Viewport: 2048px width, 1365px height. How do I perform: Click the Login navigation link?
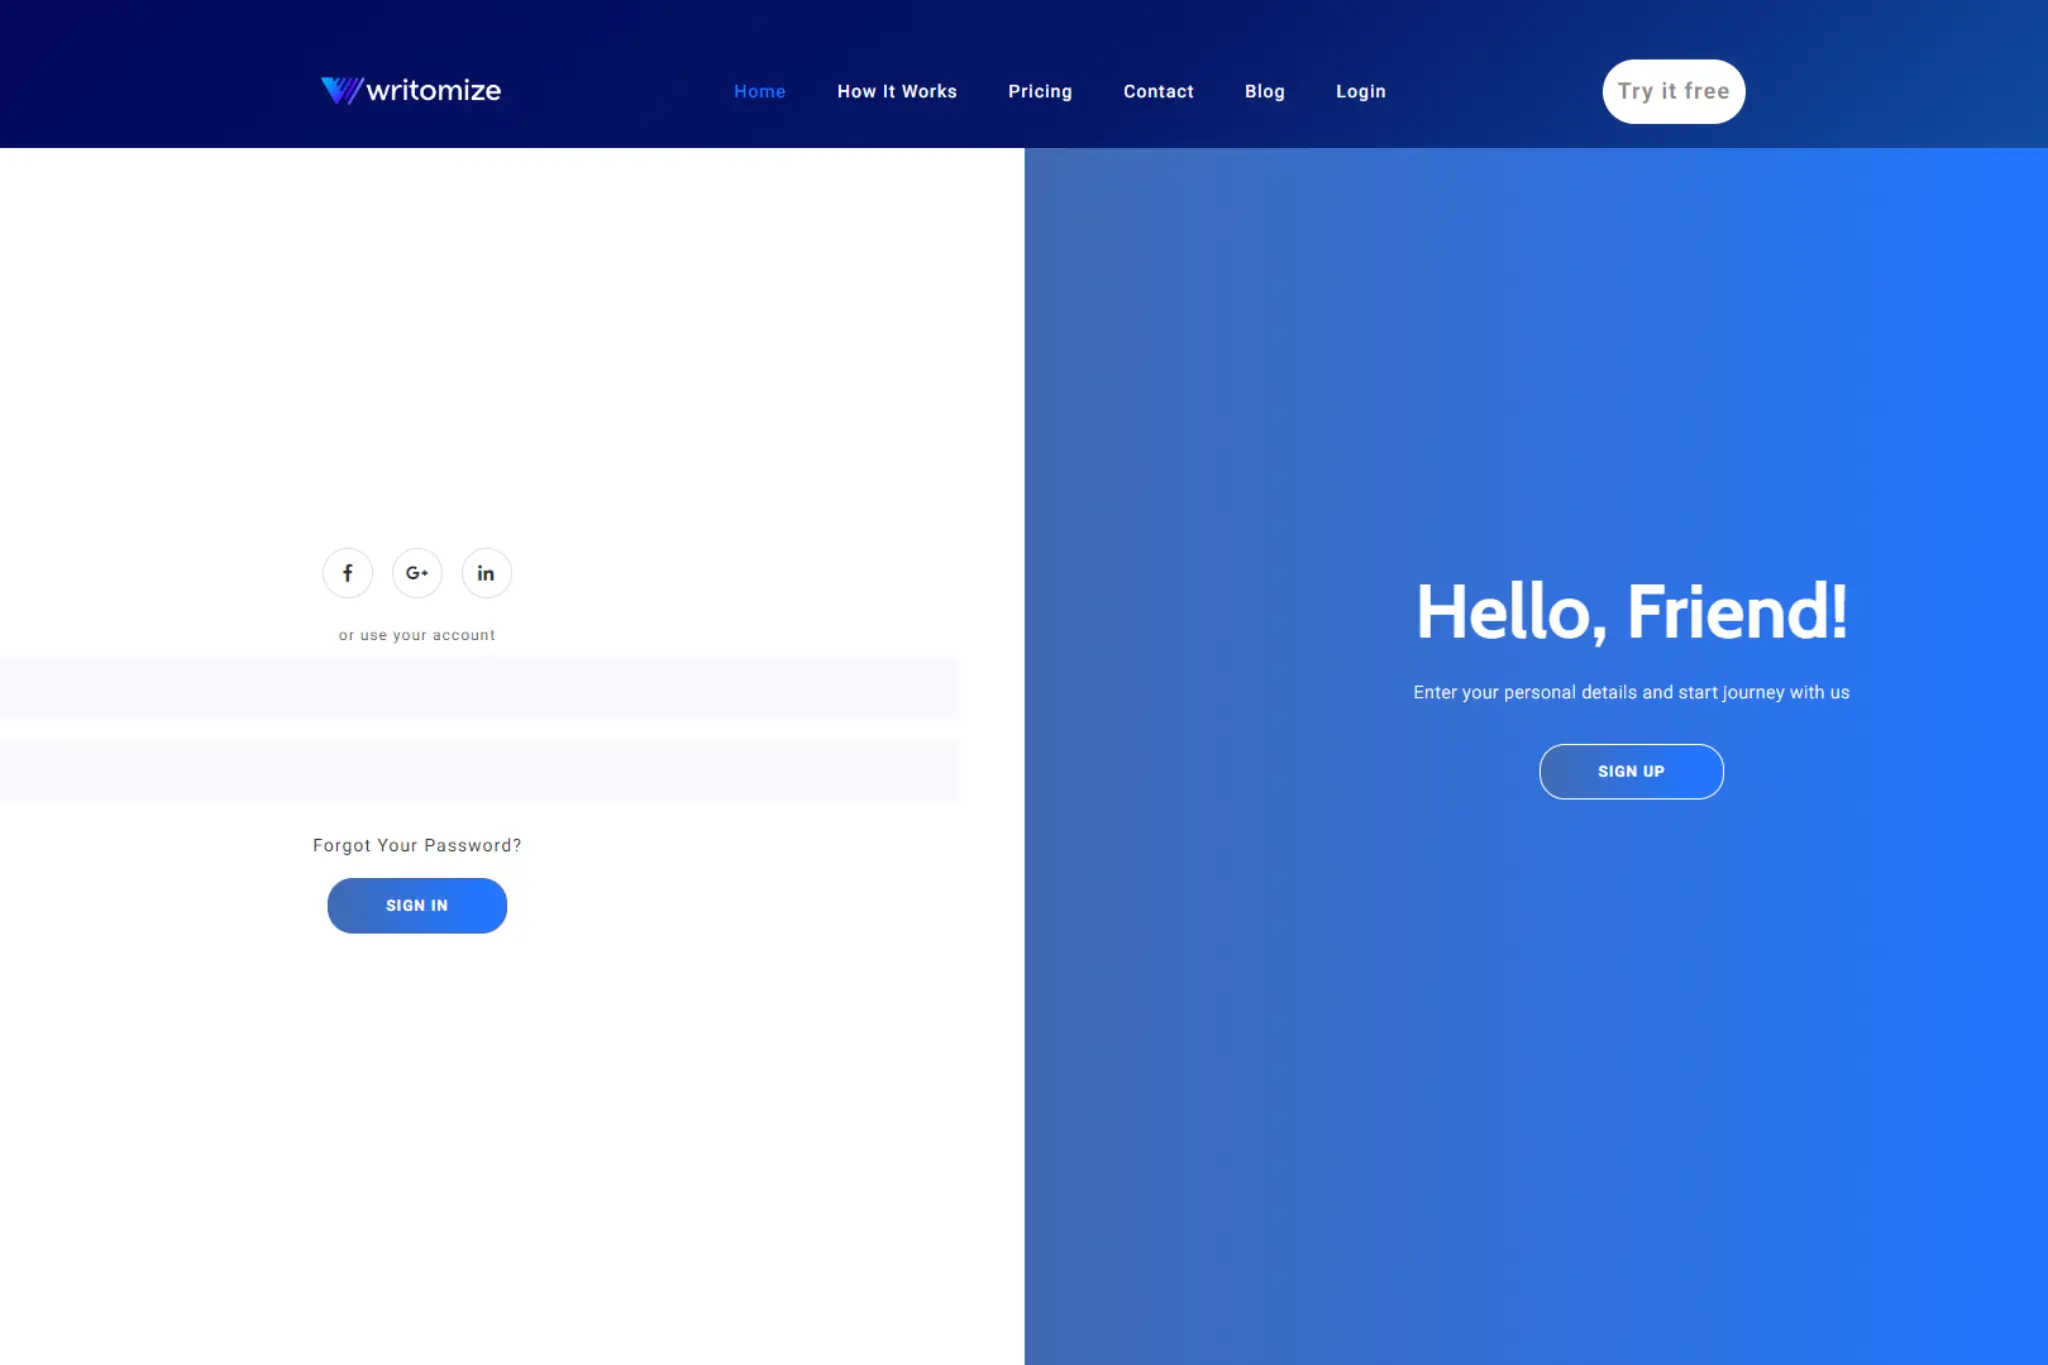1360,91
